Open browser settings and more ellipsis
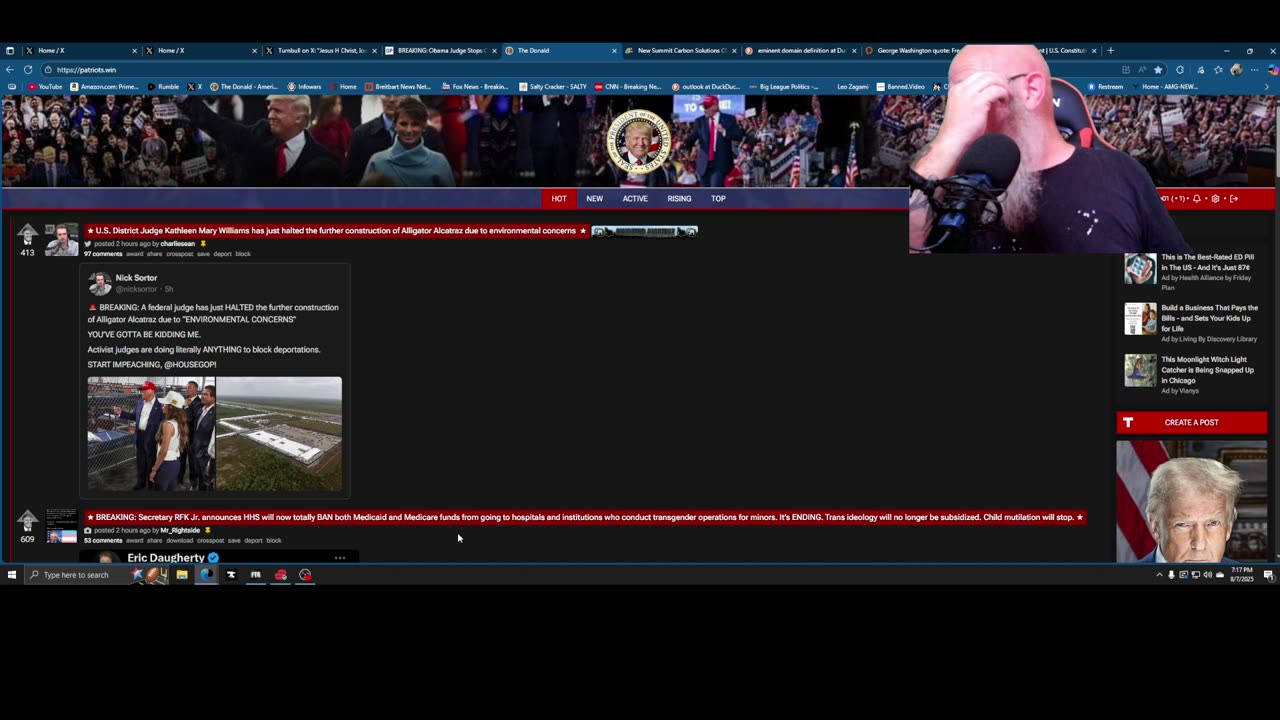 click(x=1255, y=70)
